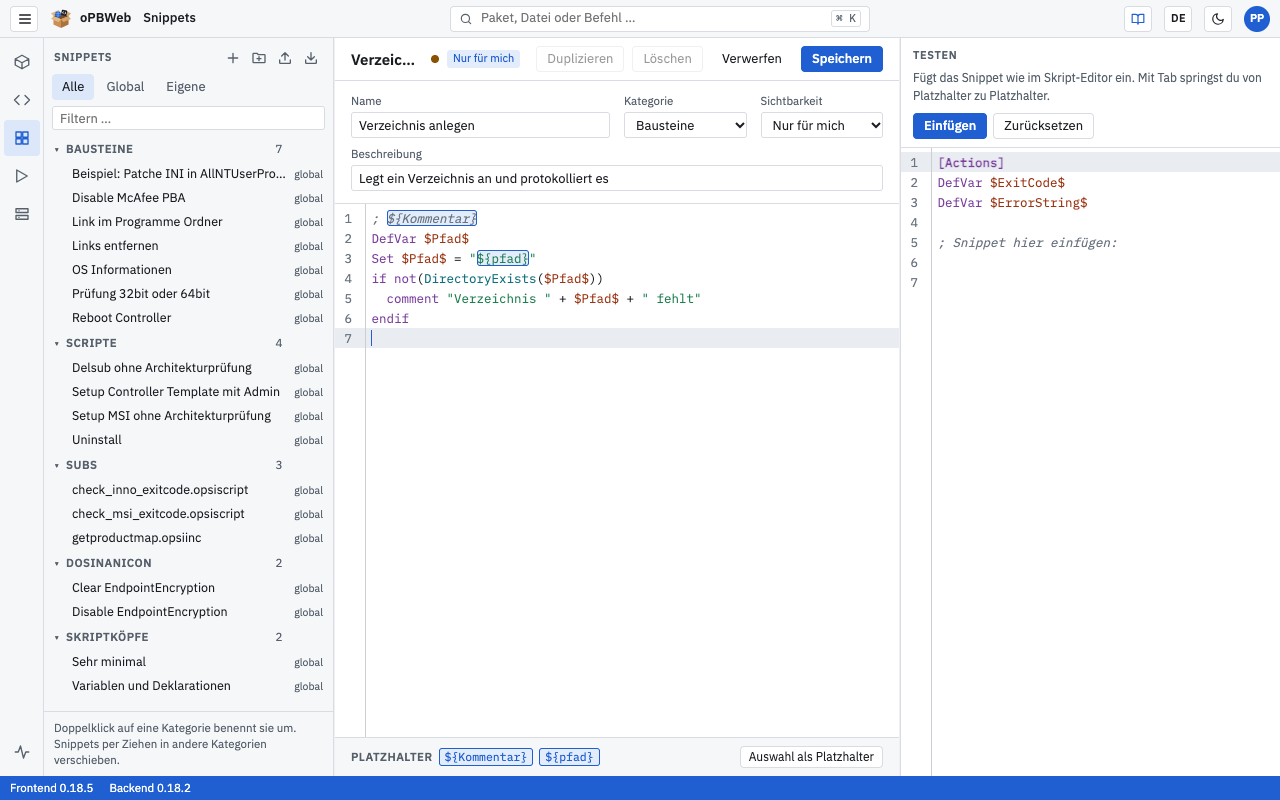Open the PP user avatar menu
The width and height of the screenshot is (1280, 800).
(1257, 18)
